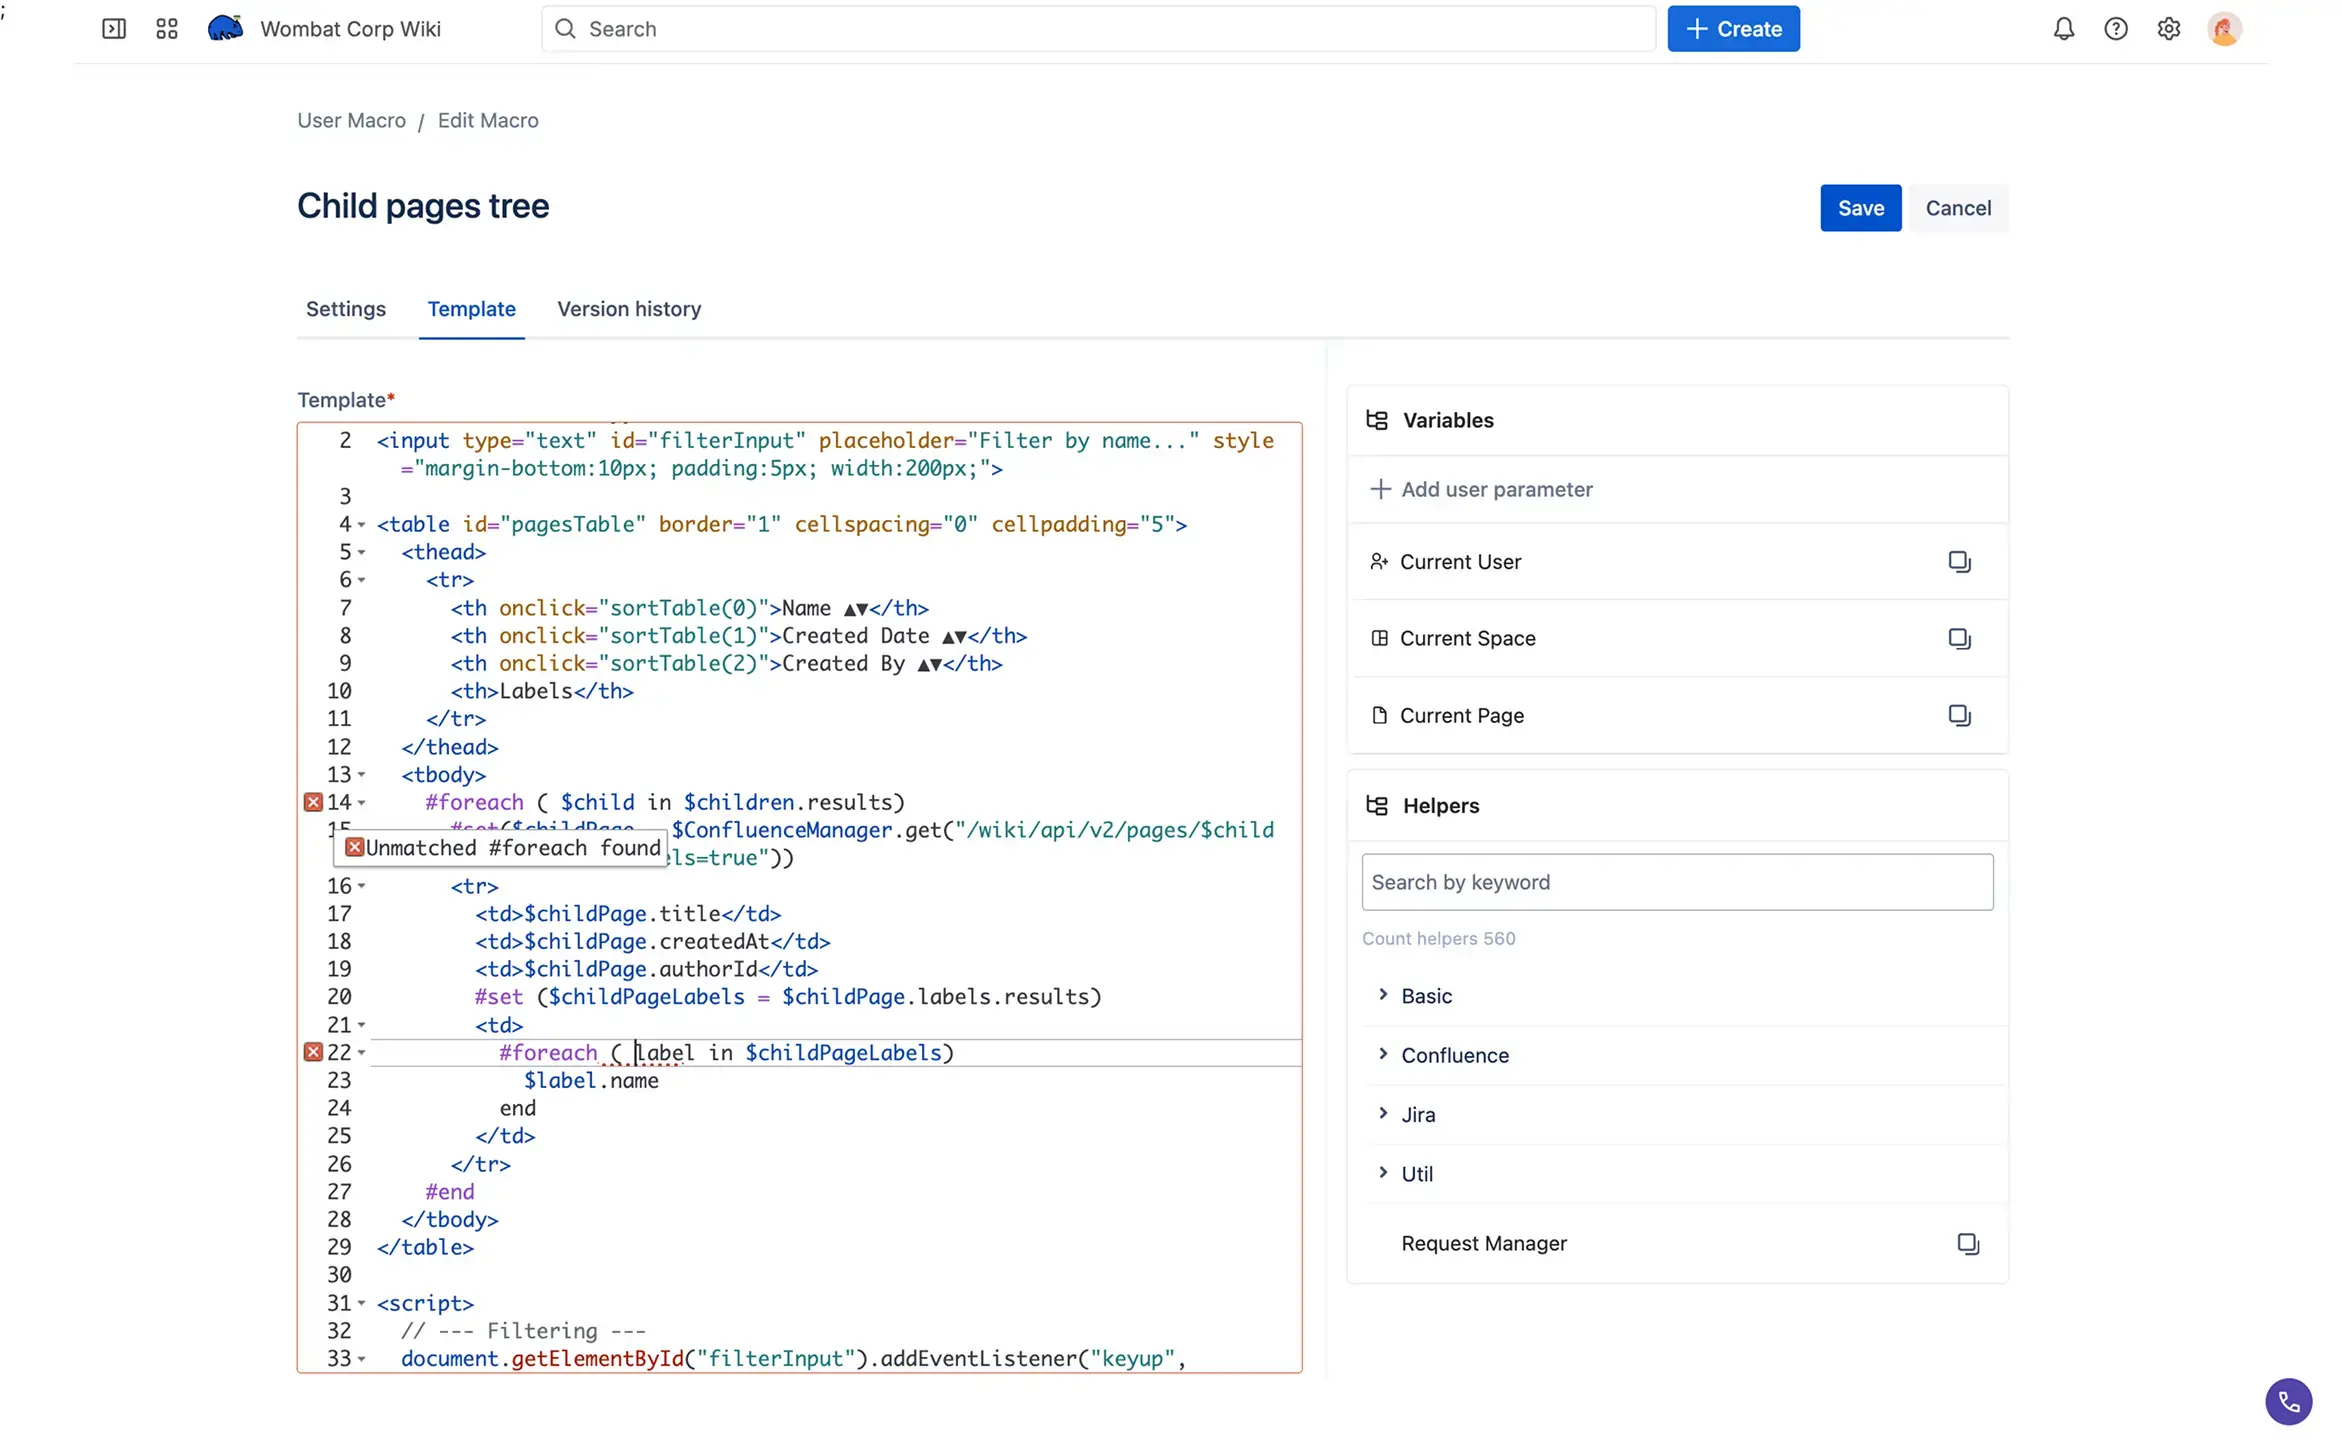Screen dimensions: 2342x1452
Task: Place cursor on line 27 #end
Action: 449,1192
